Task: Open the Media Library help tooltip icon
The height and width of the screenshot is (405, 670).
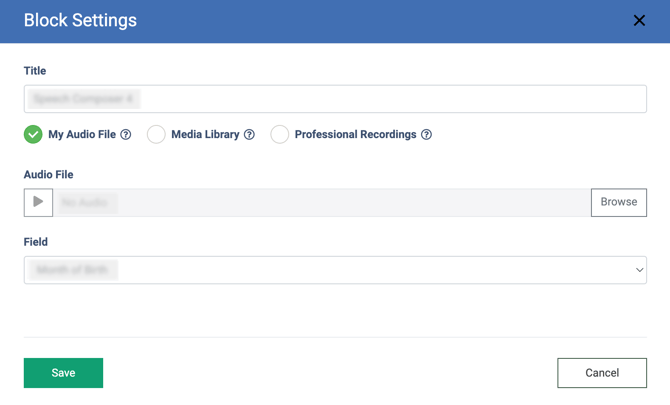Action: pos(249,135)
